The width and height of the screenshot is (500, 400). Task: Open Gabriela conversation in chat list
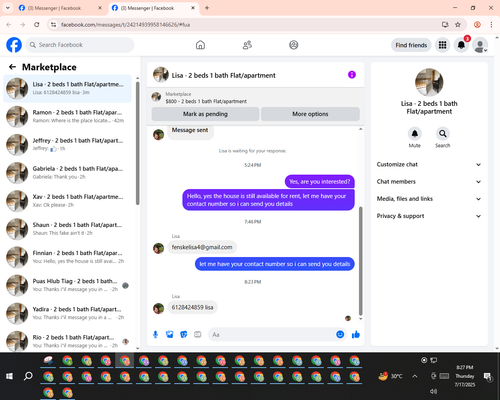[x=67, y=173]
